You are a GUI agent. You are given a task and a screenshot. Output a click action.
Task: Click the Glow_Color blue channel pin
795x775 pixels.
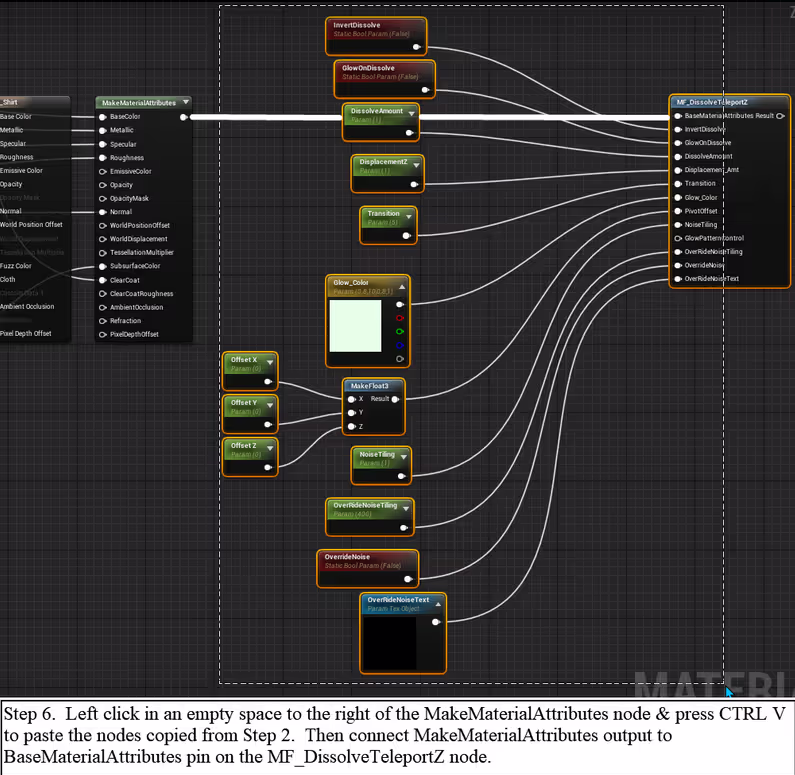point(400,346)
